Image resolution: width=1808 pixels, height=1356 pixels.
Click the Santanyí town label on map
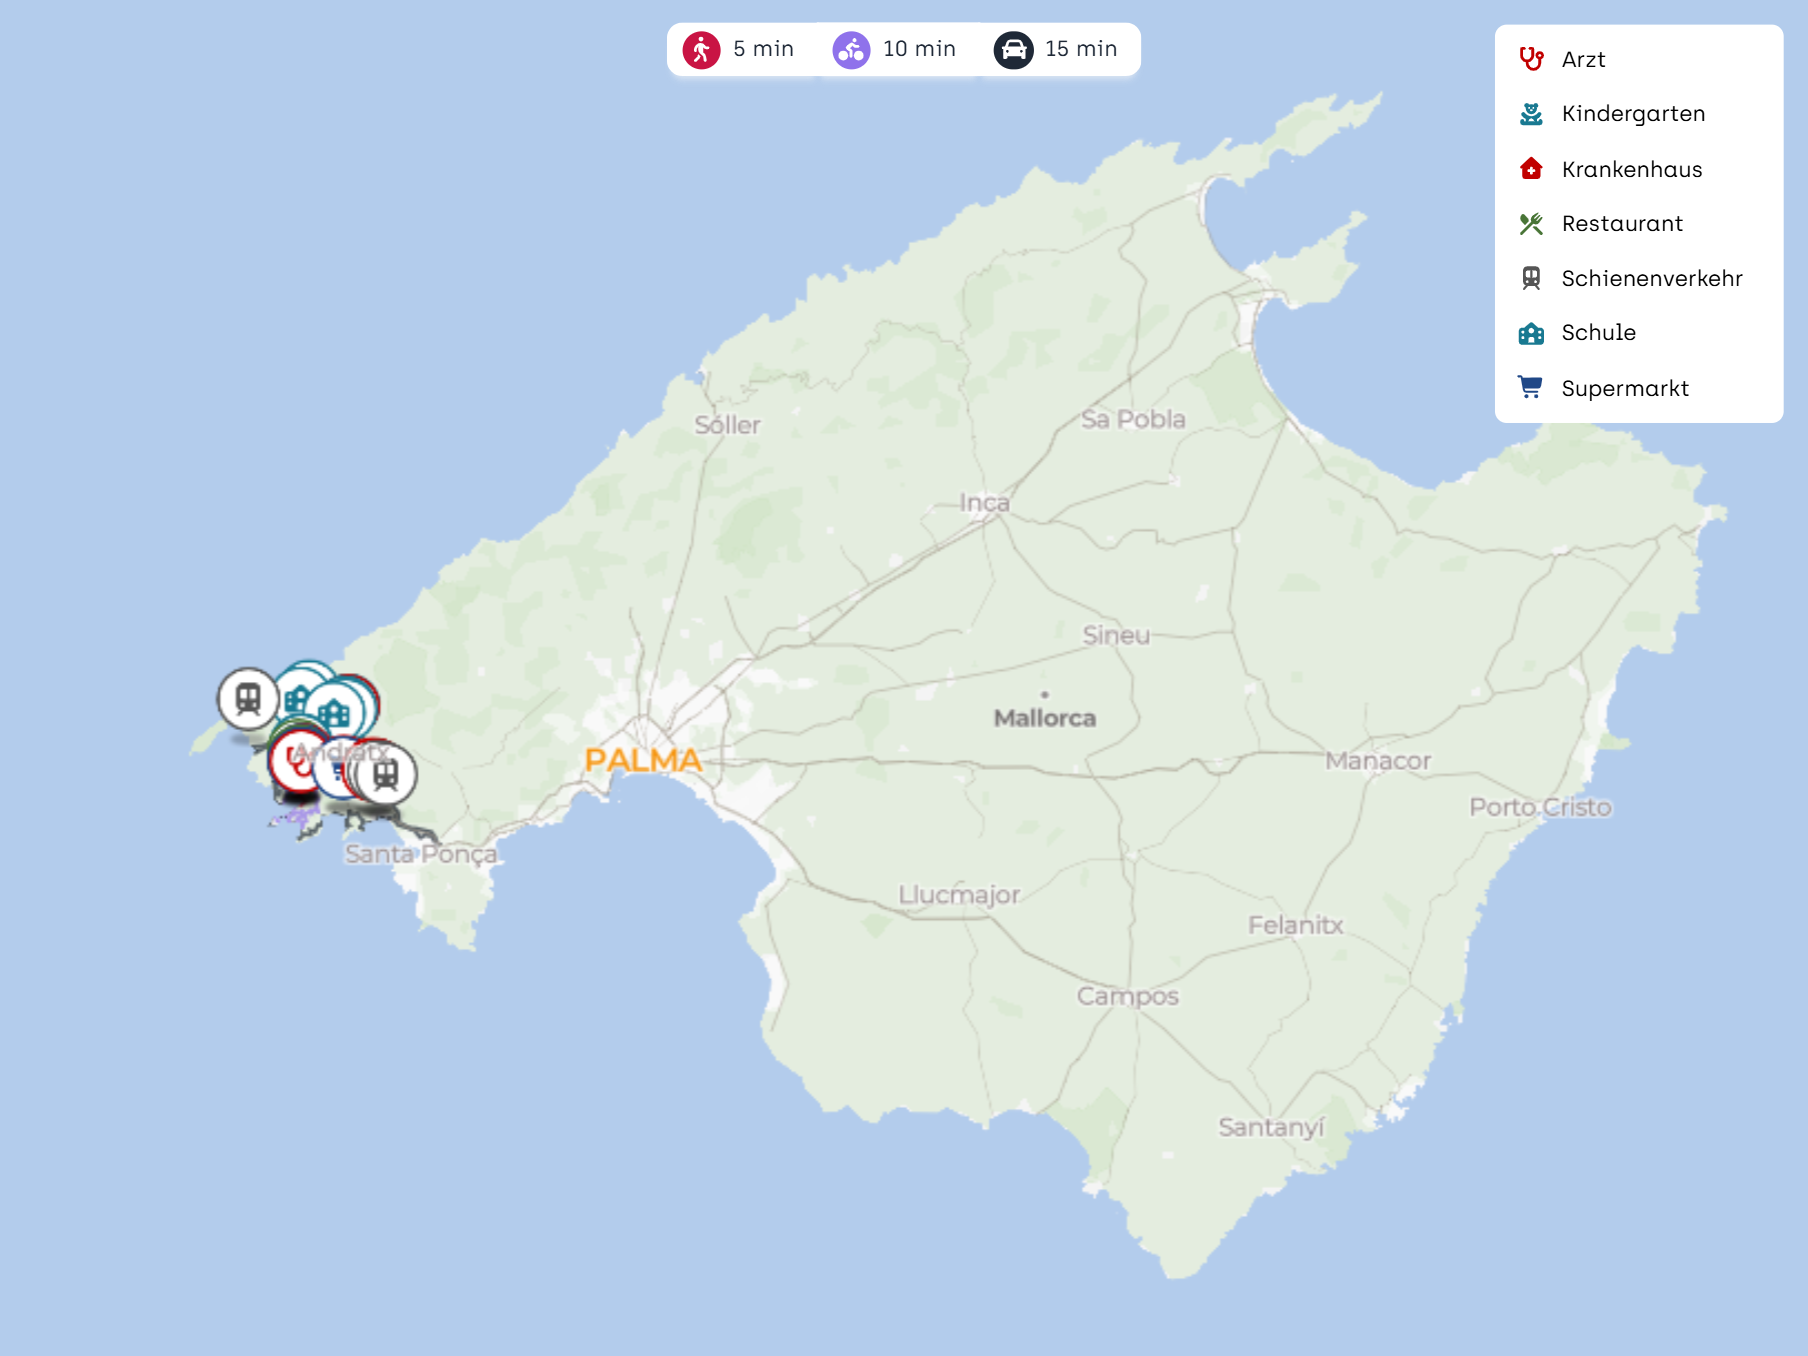click(x=1271, y=1127)
